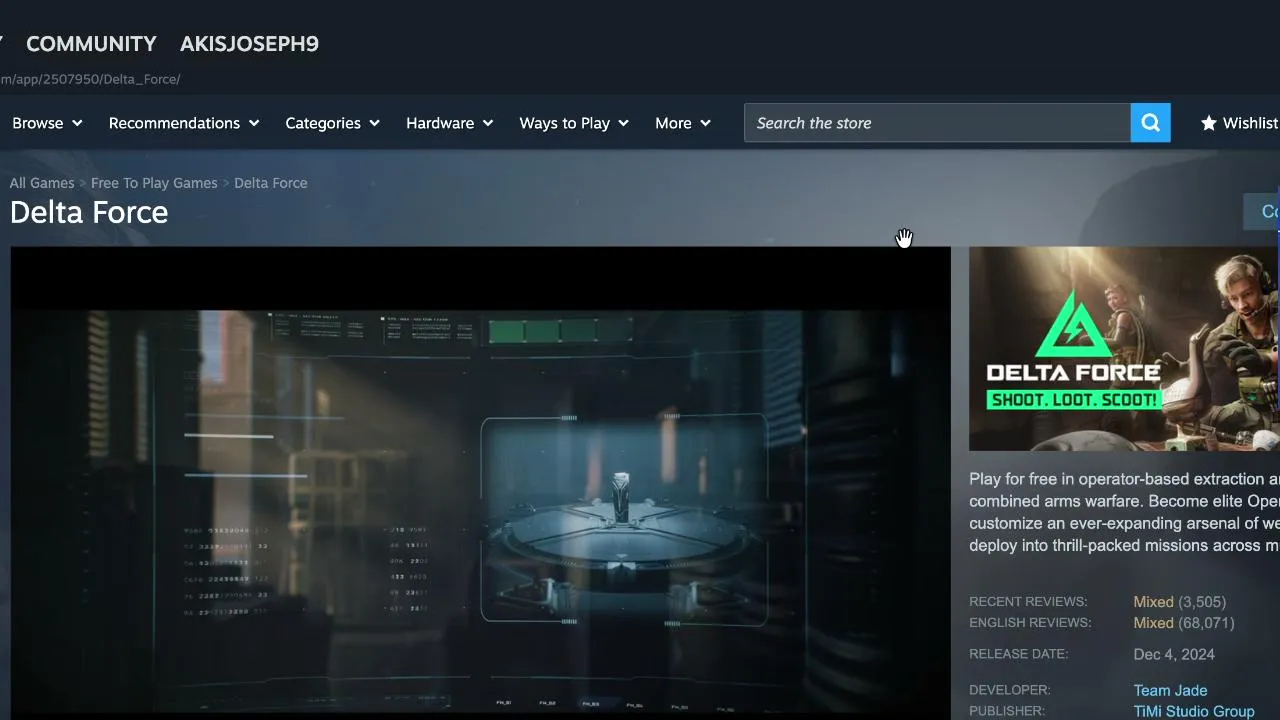Click the blue search magnifier button
The width and height of the screenshot is (1280, 720).
[1150, 123]
